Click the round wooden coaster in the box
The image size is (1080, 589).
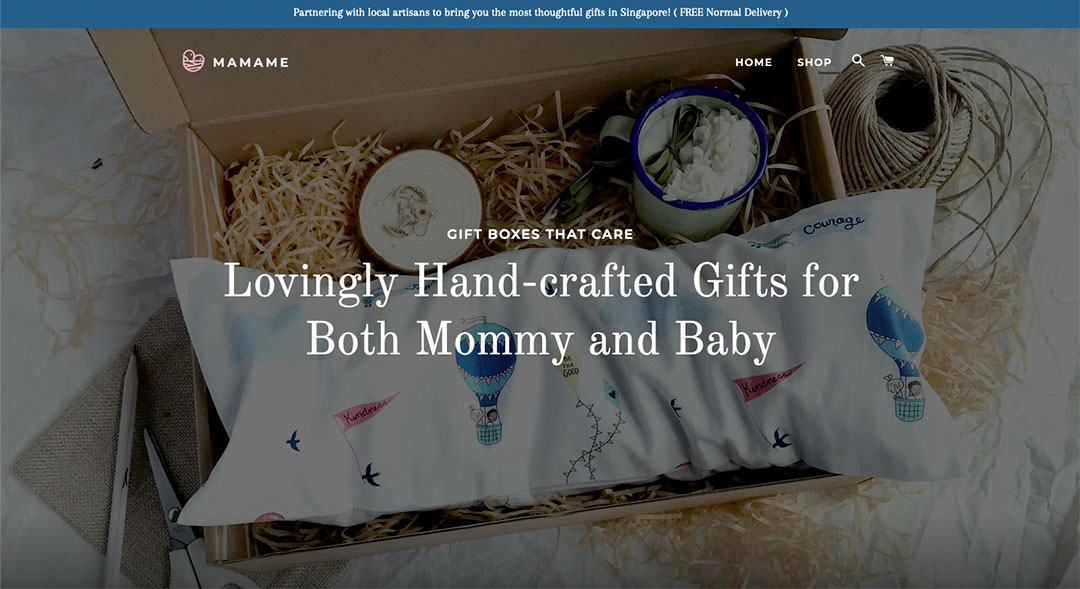(419, 207)
